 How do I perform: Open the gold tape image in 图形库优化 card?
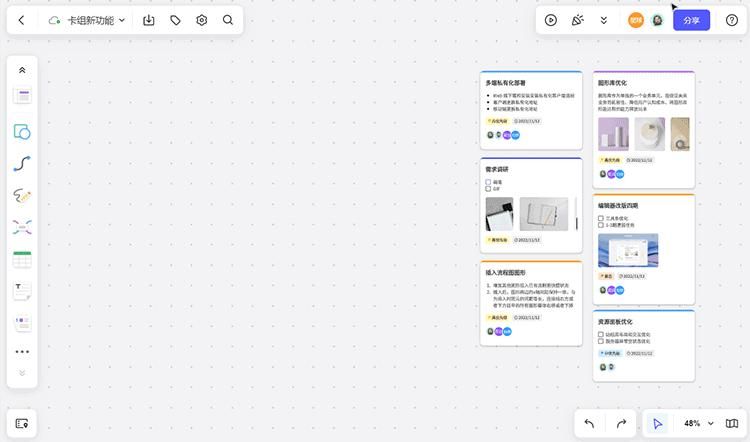pos(680,134)
